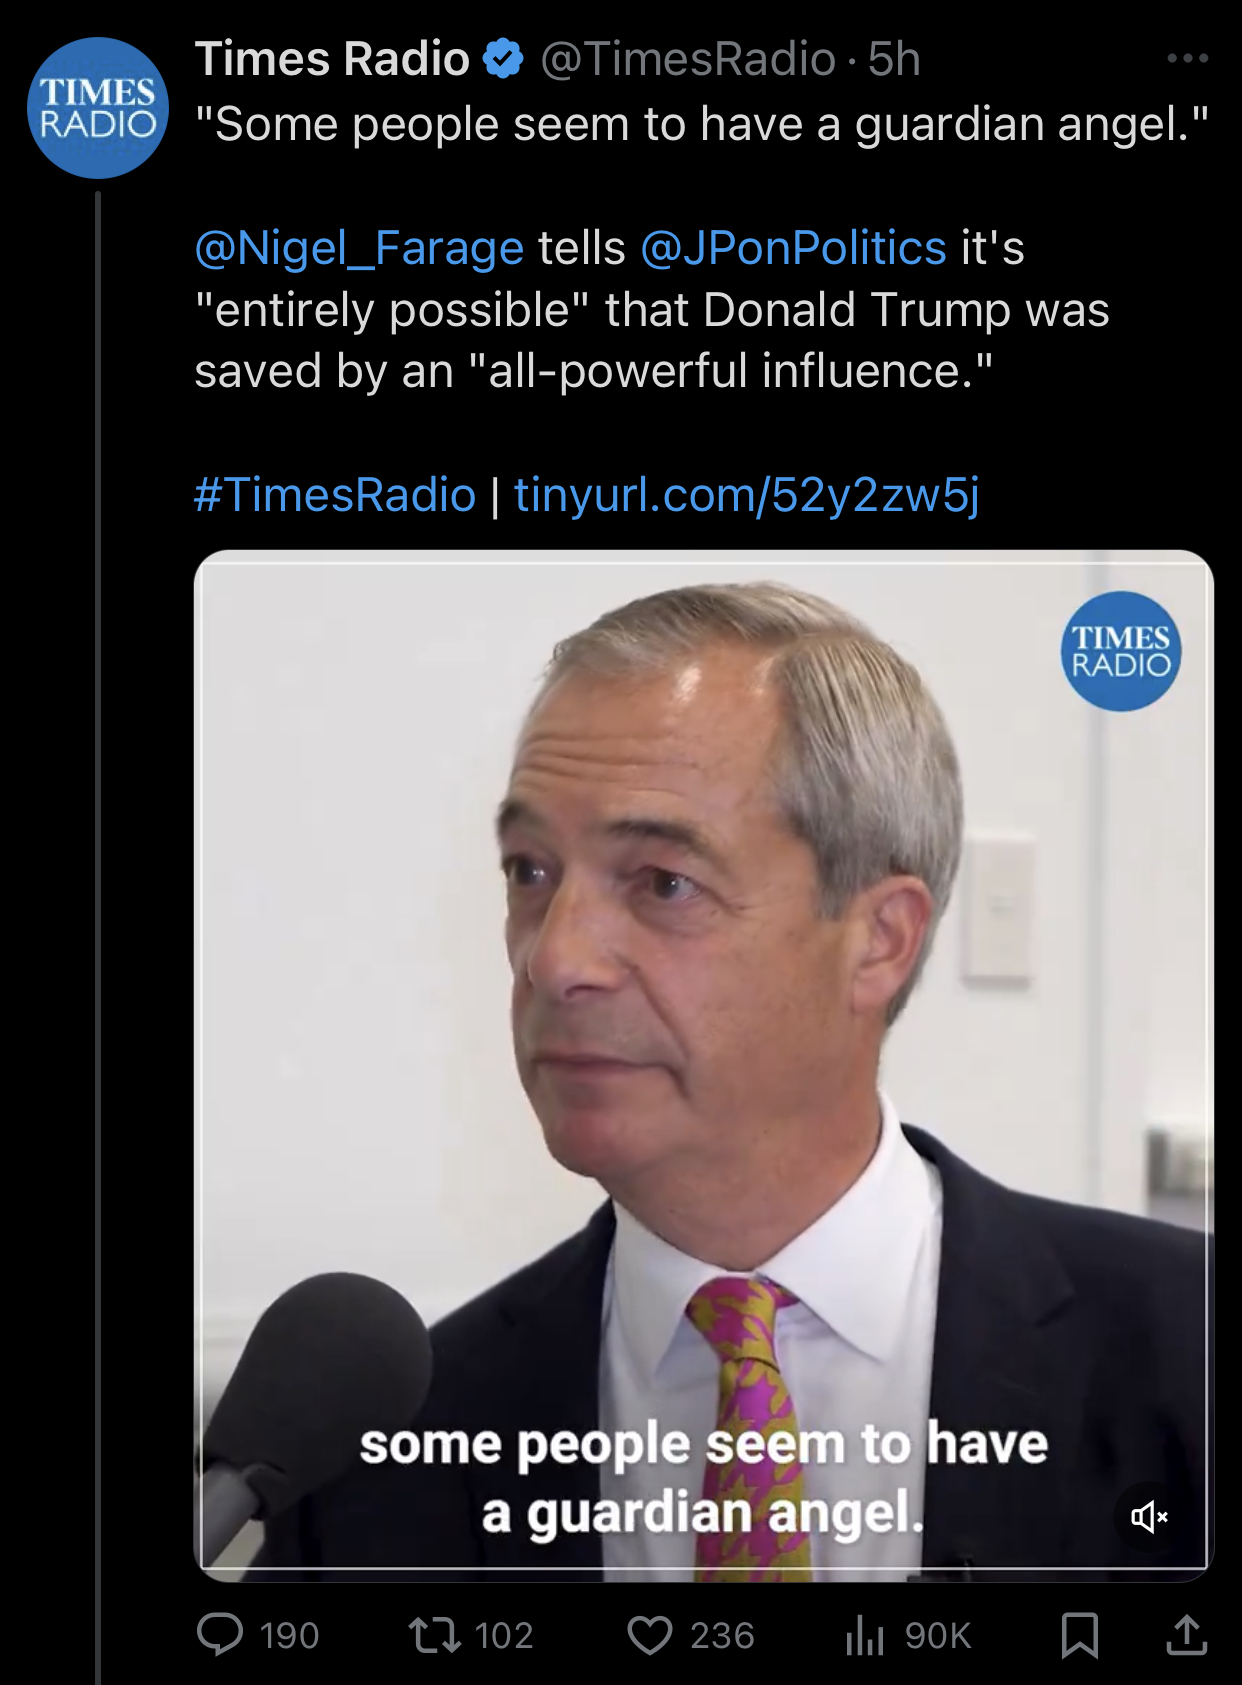Follow the tinyurl.com/52y2zw5j link
Screen dimensions: 1242x1685
coord(746,495)
